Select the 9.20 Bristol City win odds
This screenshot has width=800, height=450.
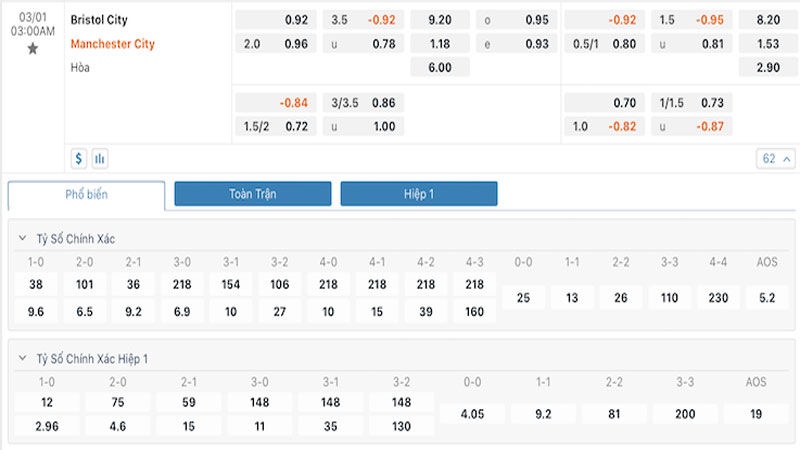tap(440, 20)
